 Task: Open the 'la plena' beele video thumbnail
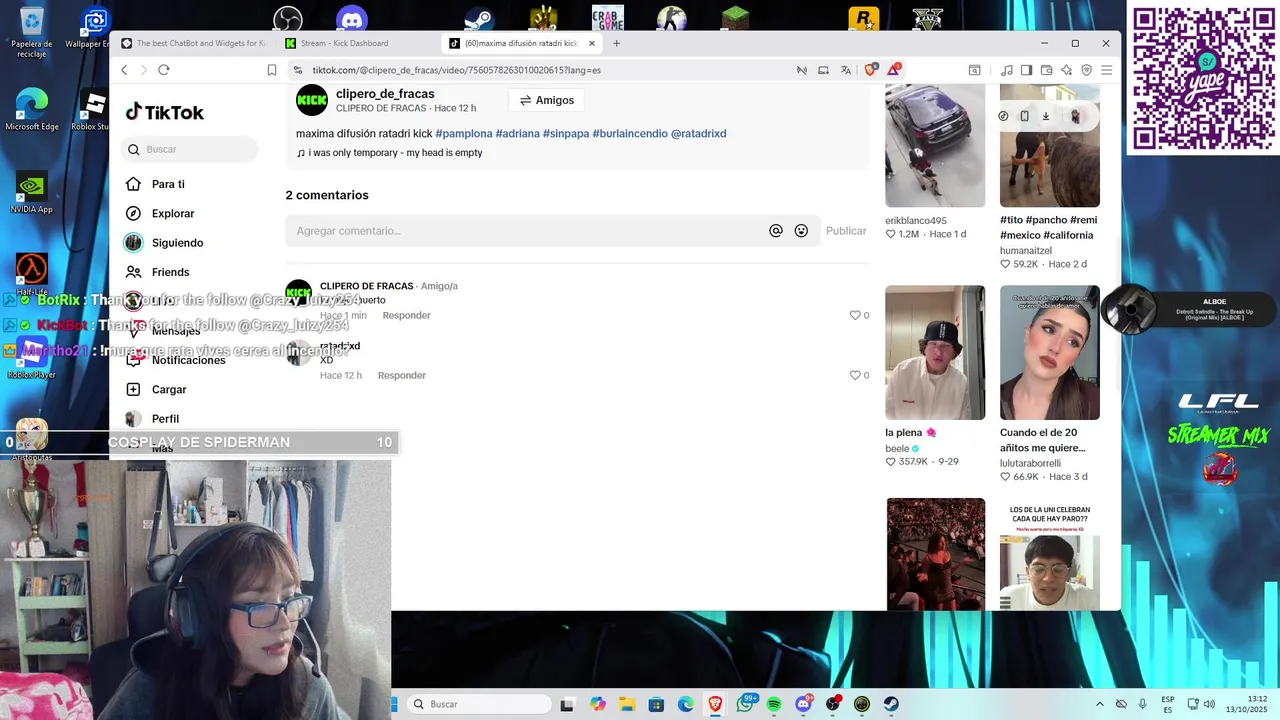coord(935,352)
